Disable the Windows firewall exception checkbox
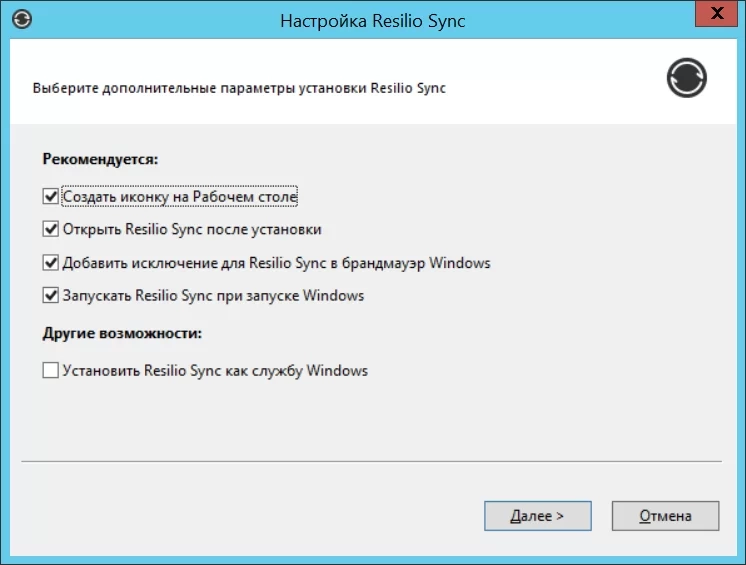 tap(51, 263)
